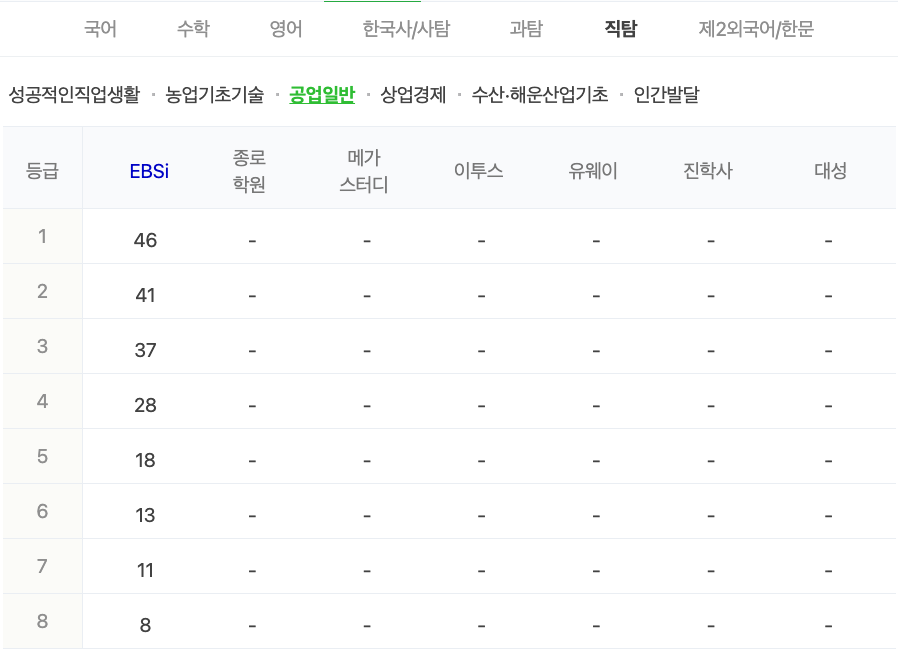
Task: Click the highlighted 공업일반 subject
Action: tap(320, 95)
